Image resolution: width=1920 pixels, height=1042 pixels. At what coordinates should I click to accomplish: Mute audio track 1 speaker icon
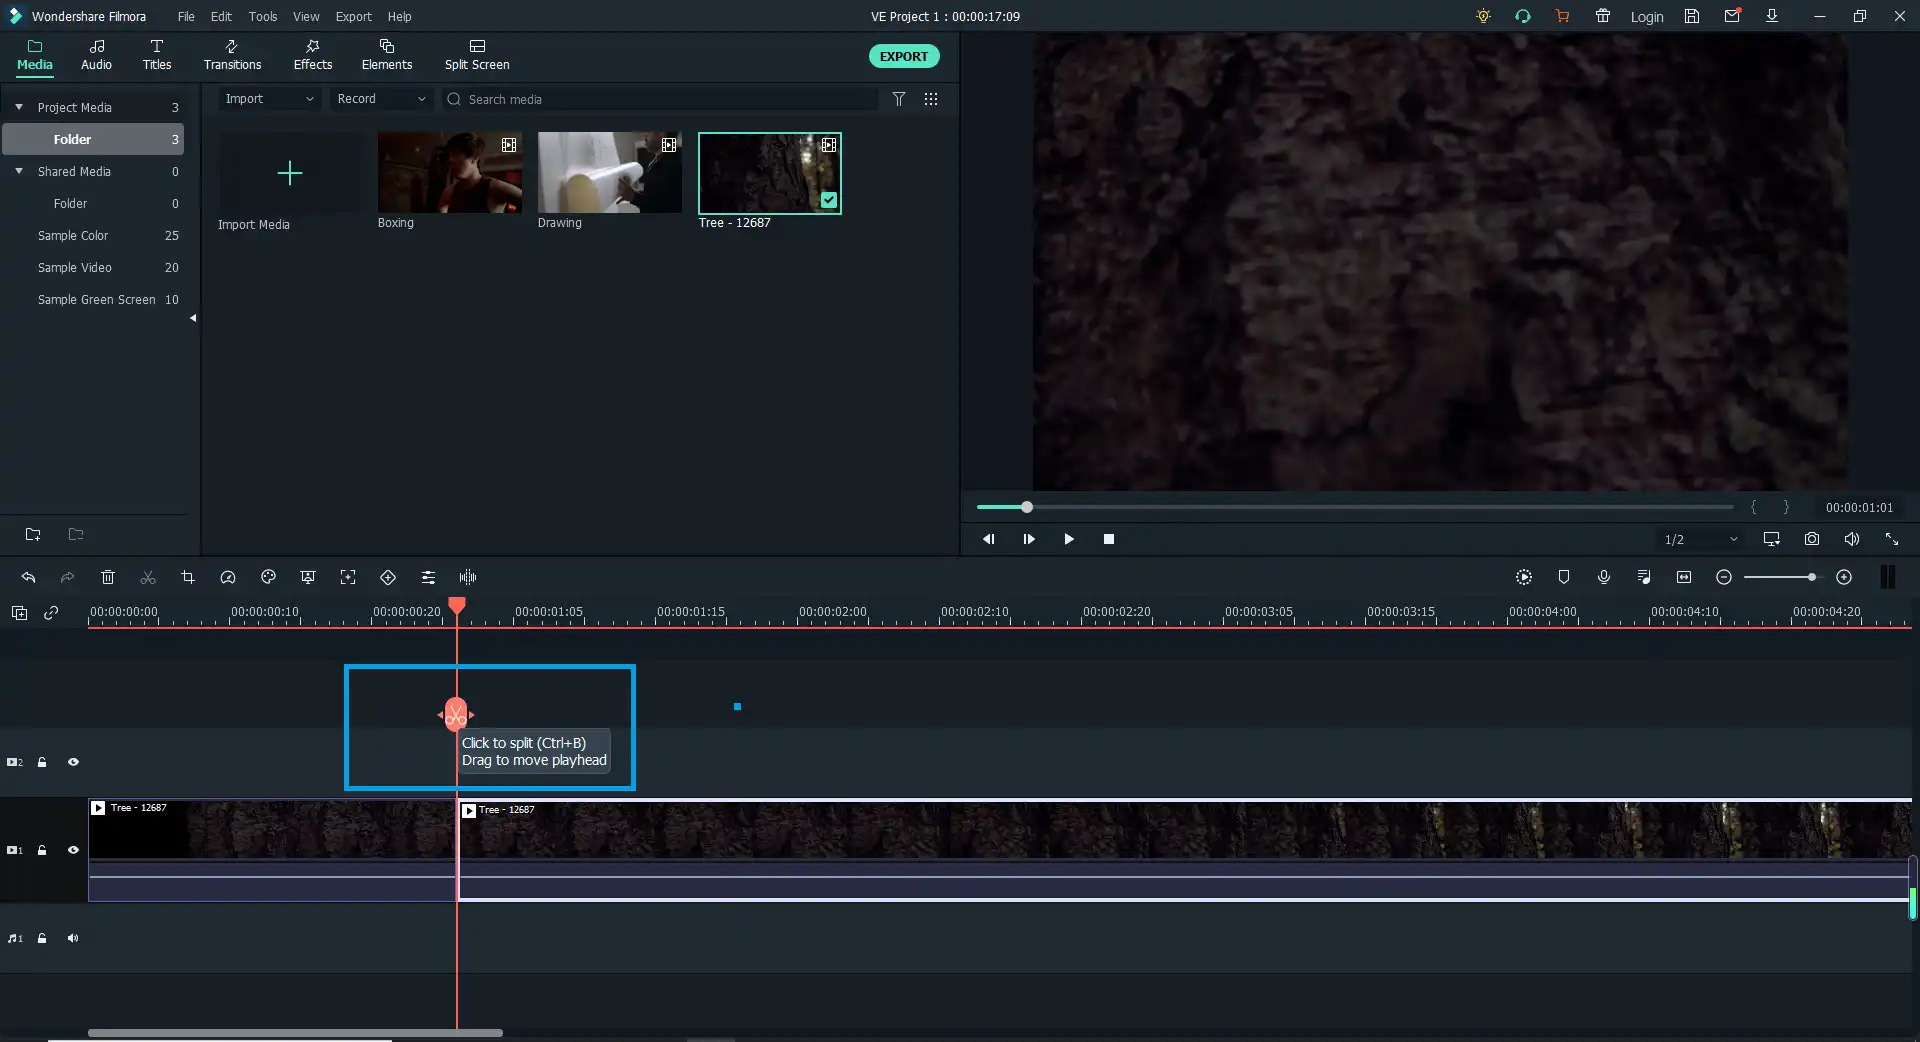point(73,938)
